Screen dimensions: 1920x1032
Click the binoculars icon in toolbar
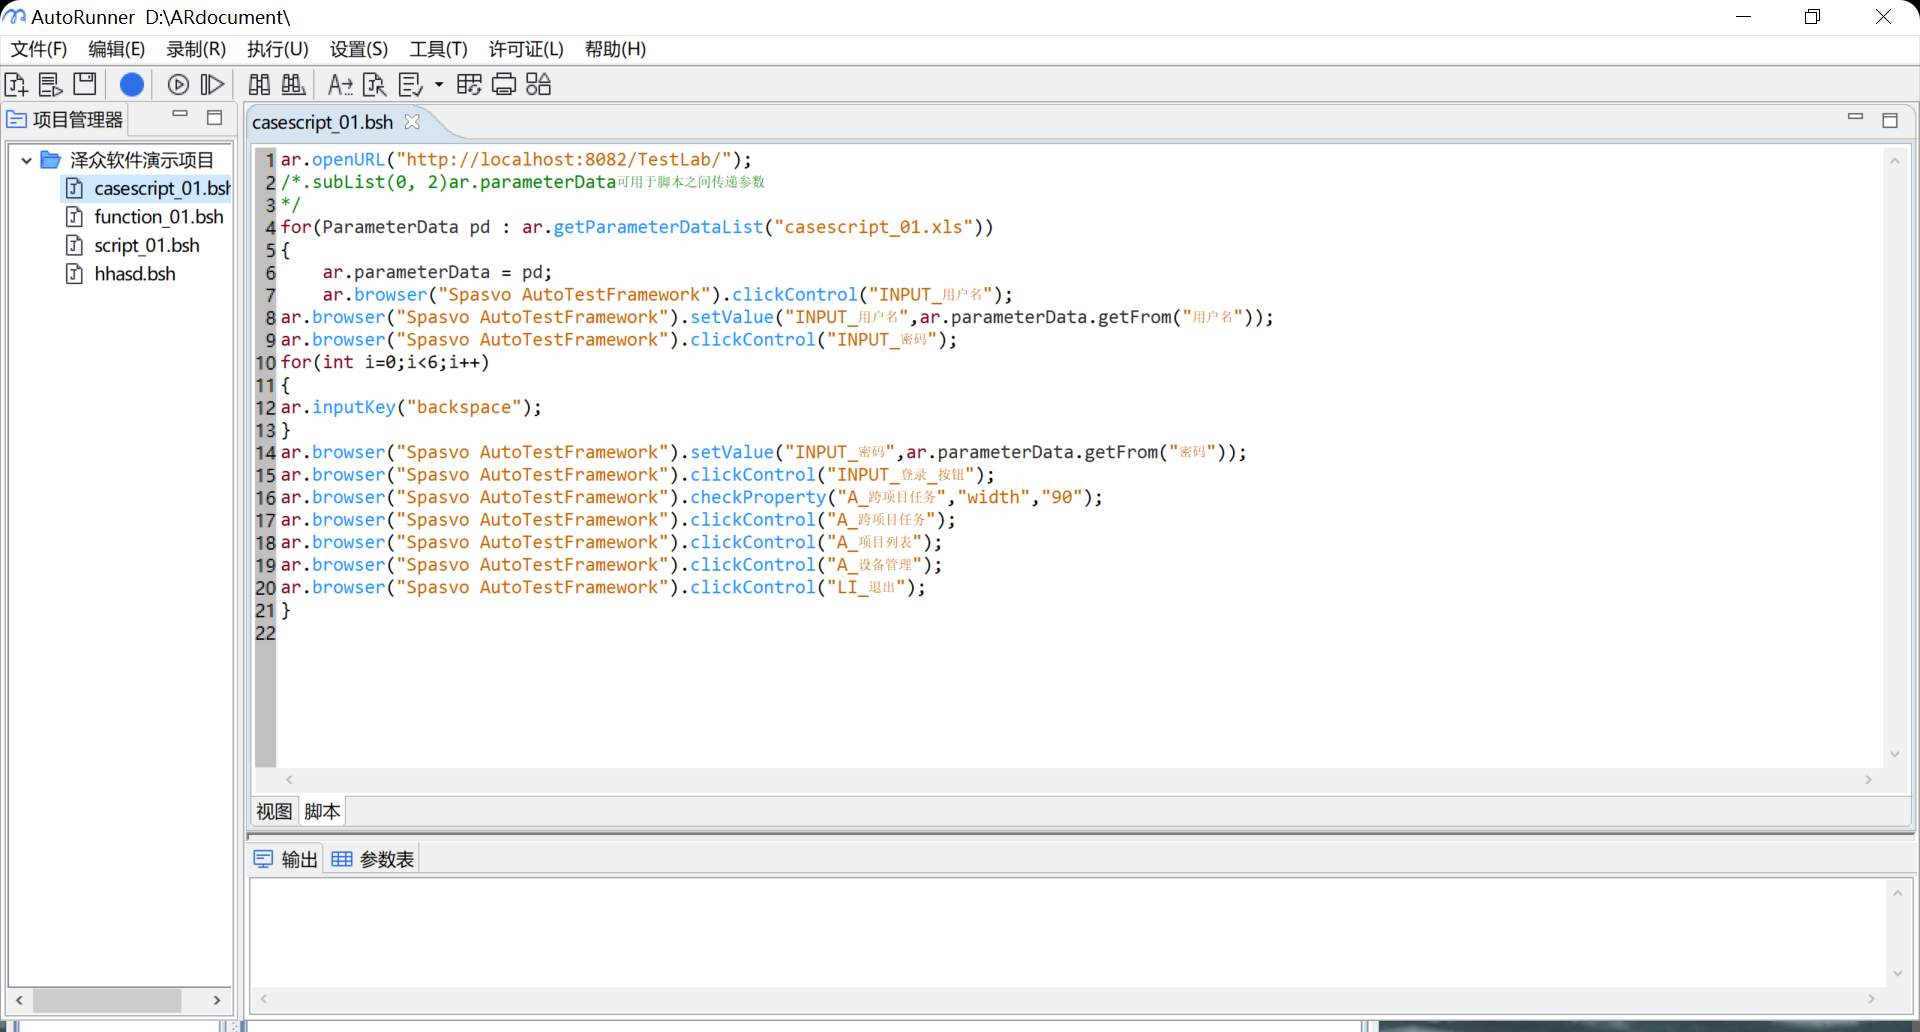coord(259,85)
